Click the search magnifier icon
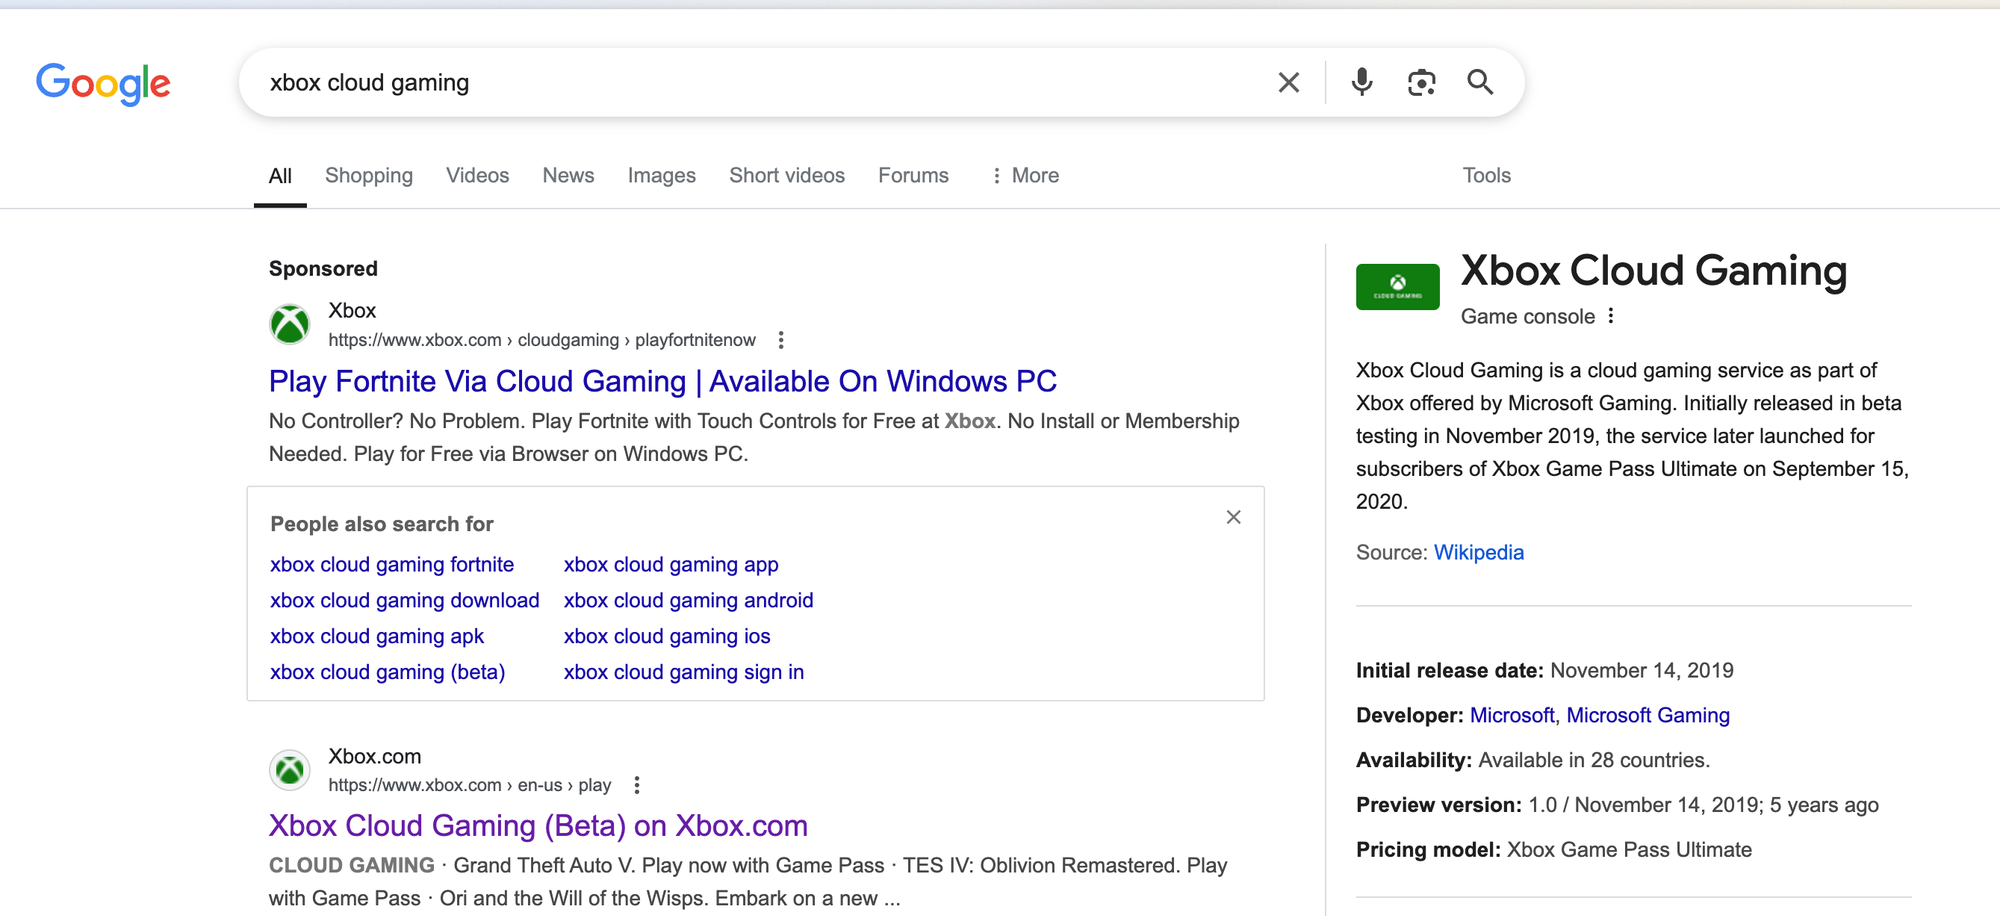Screen dimensions: 2000x916 pos(1480,82)
